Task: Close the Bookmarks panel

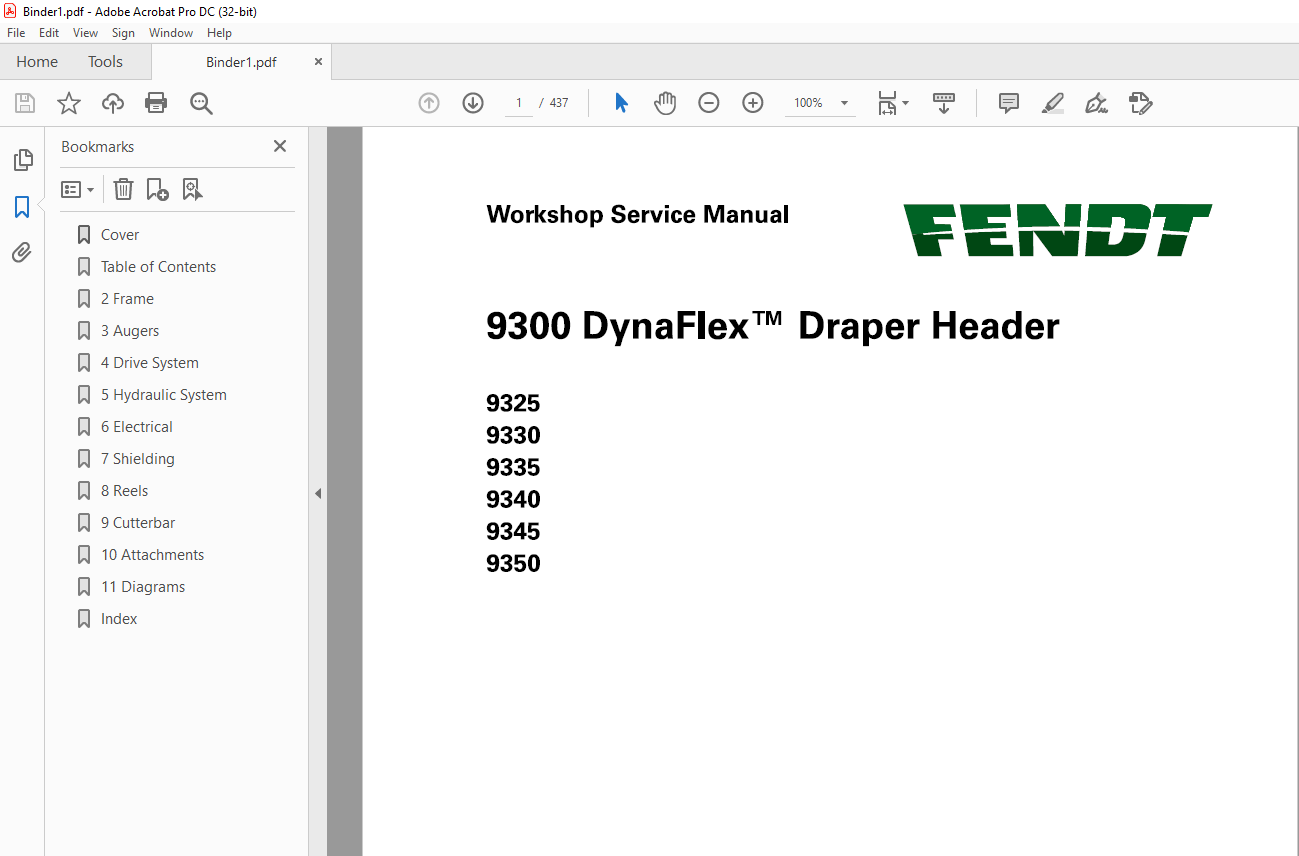Action: (280, 146)
